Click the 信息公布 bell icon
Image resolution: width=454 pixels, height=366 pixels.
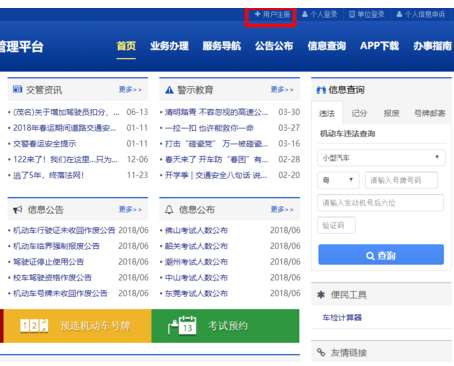coord(169,209)
